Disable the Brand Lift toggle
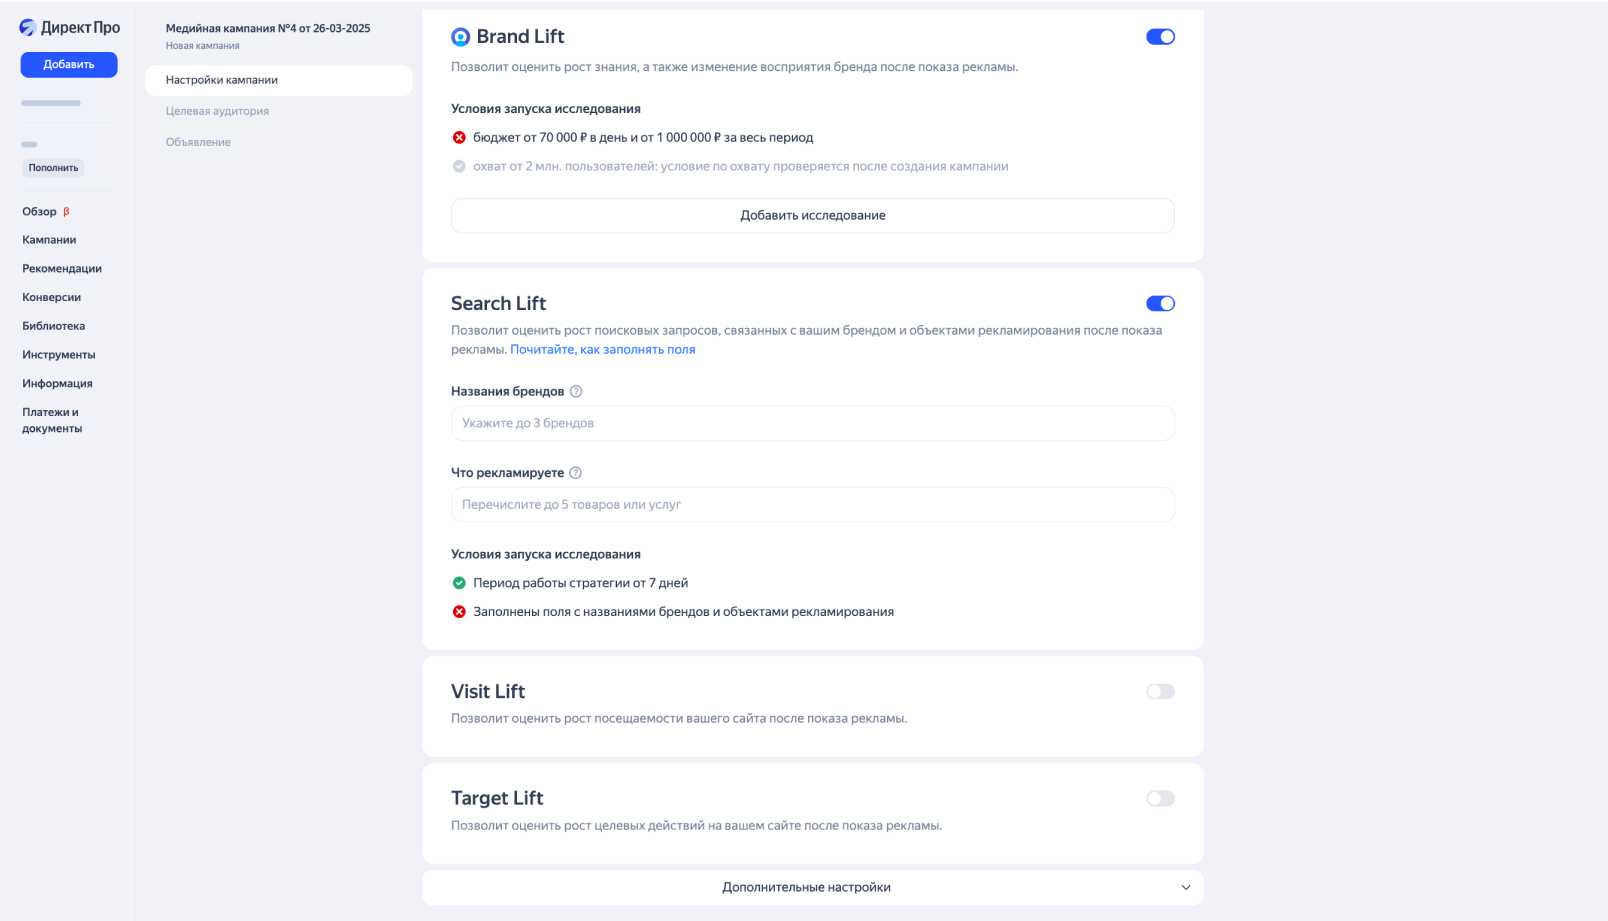This screenshot has width=1608, height=921. (x=1160, y=37)
